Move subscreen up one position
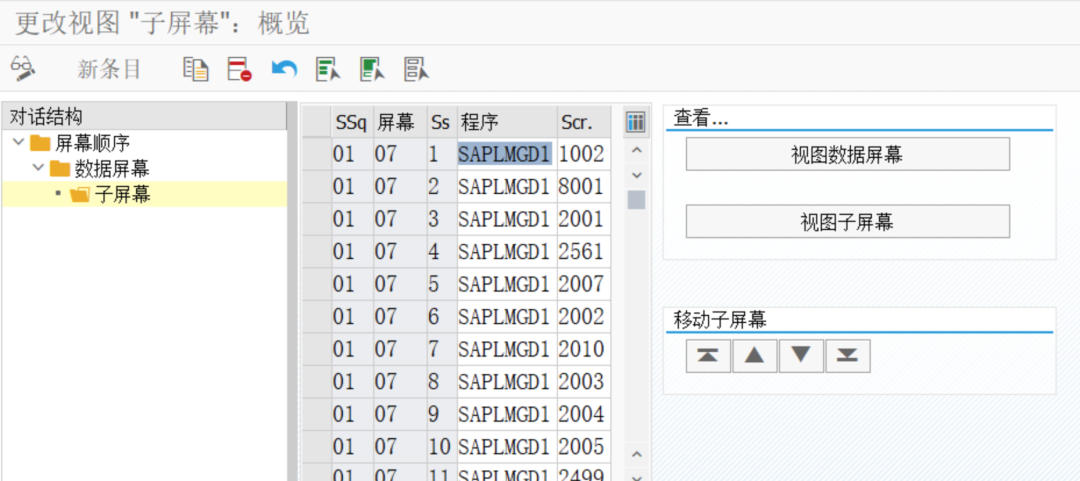1080x481 pixels. point(755,356)
